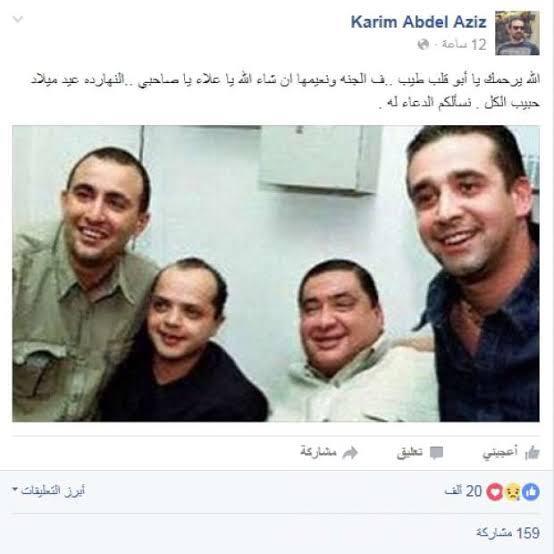Click the sad face reaction icon
The height and width of the screenshot is (554, 554).
513,491
